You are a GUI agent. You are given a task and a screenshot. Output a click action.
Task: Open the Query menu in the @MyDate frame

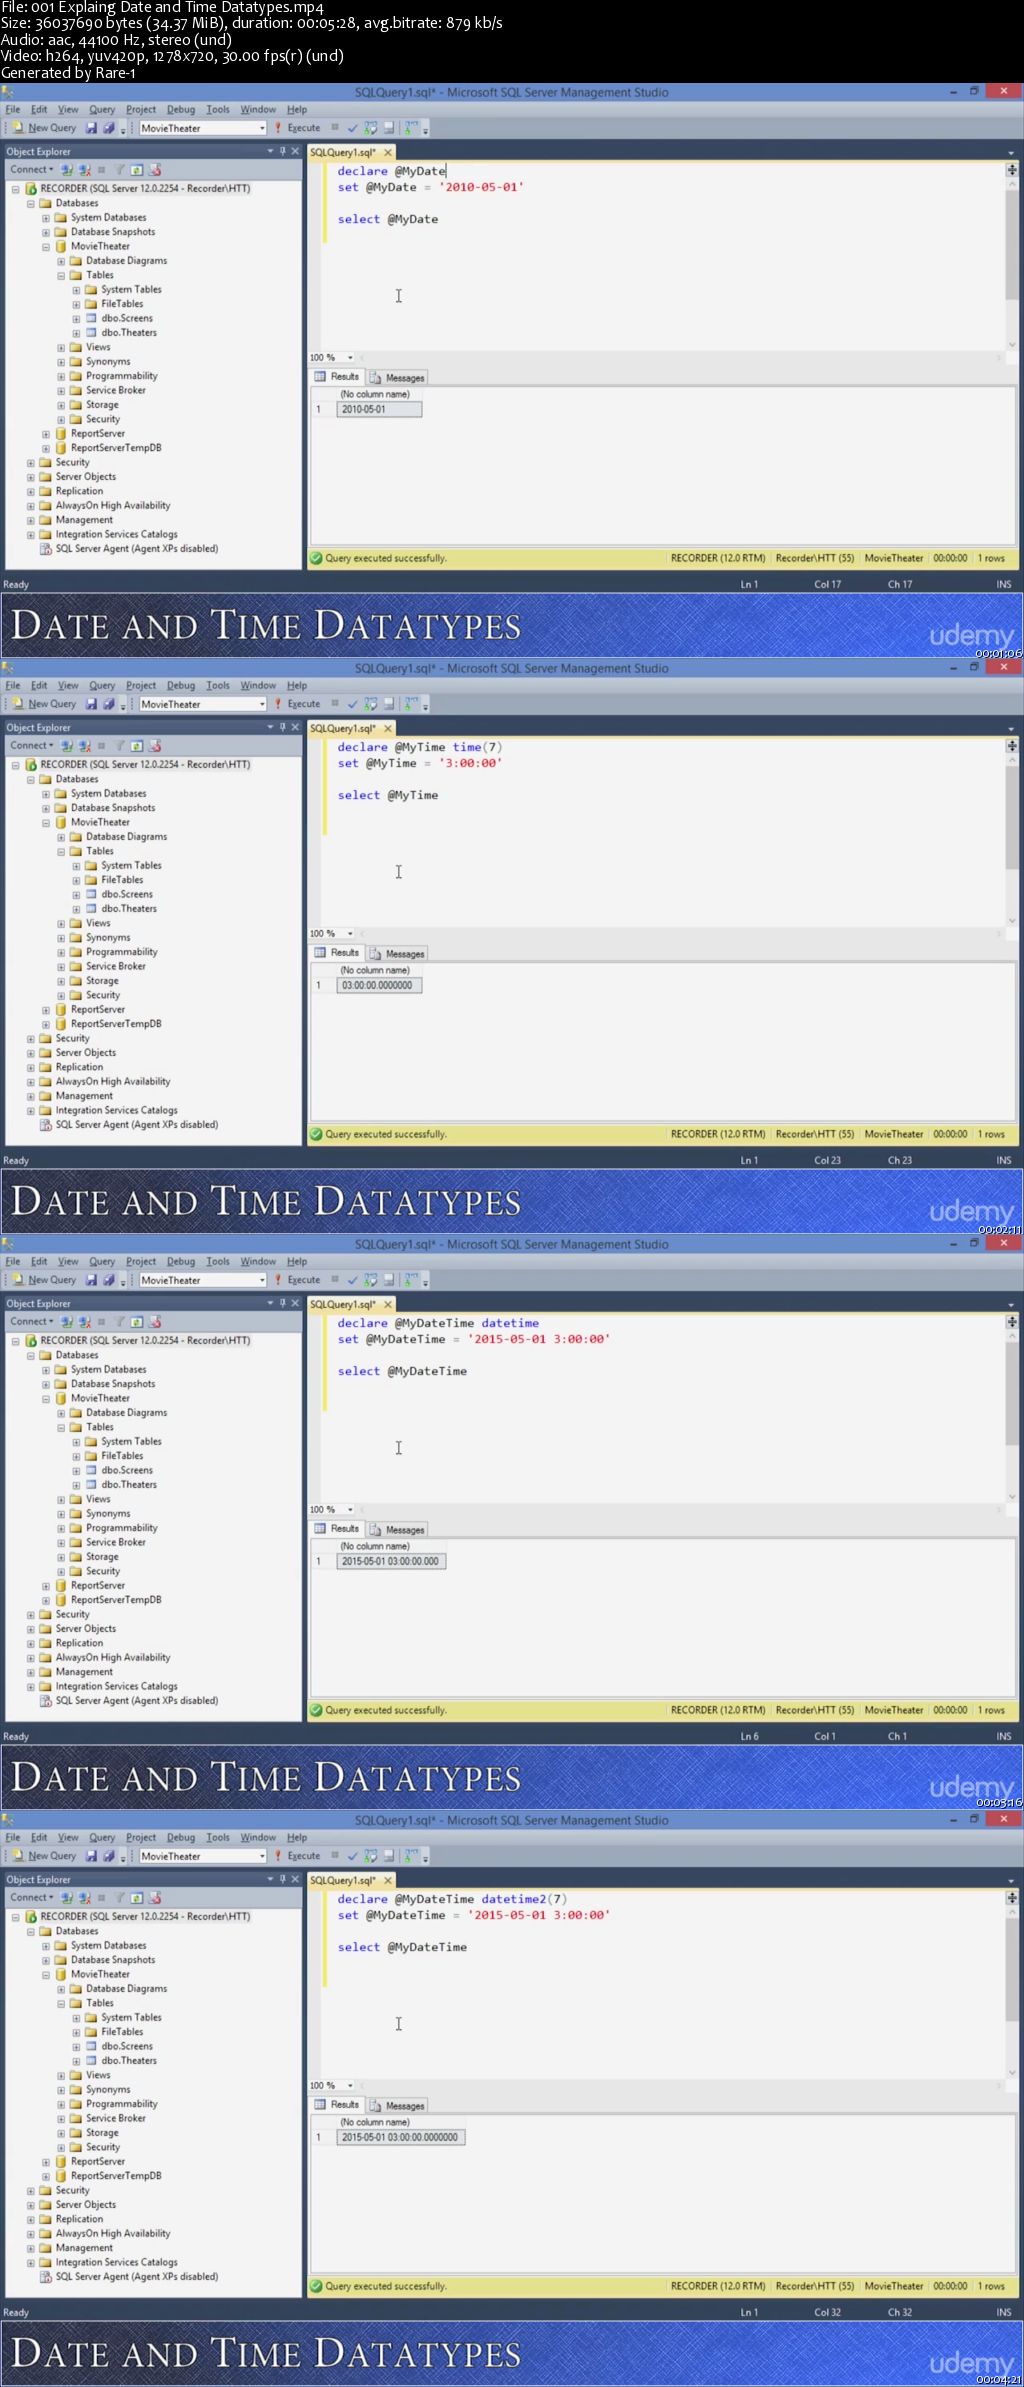(102, 110)
